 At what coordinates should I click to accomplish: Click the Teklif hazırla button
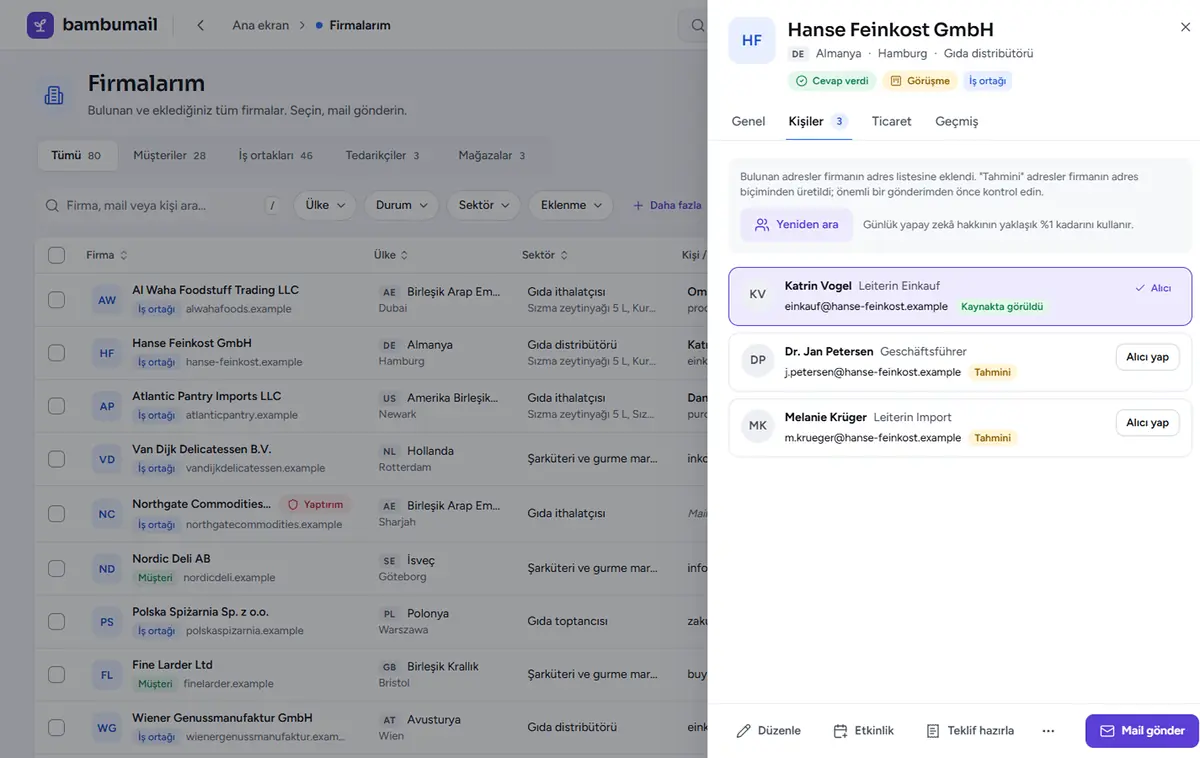(x=970, y=731)
